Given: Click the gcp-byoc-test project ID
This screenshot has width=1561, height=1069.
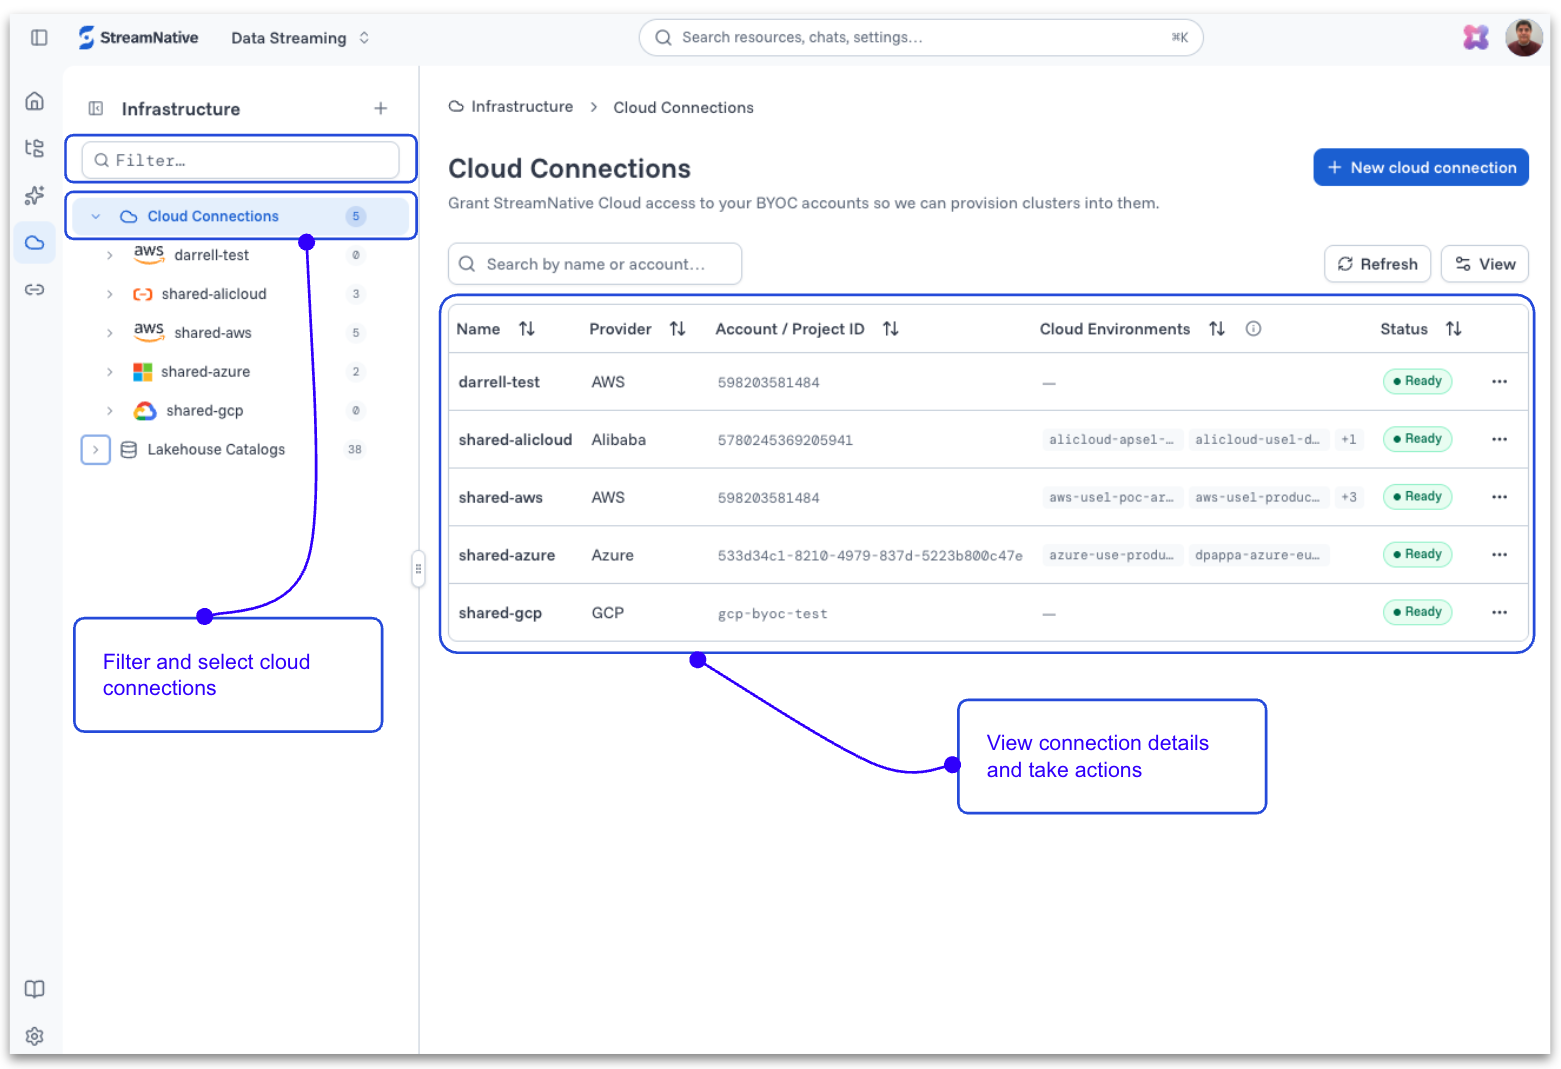Looking at the screenshot, I should (773, 614).
